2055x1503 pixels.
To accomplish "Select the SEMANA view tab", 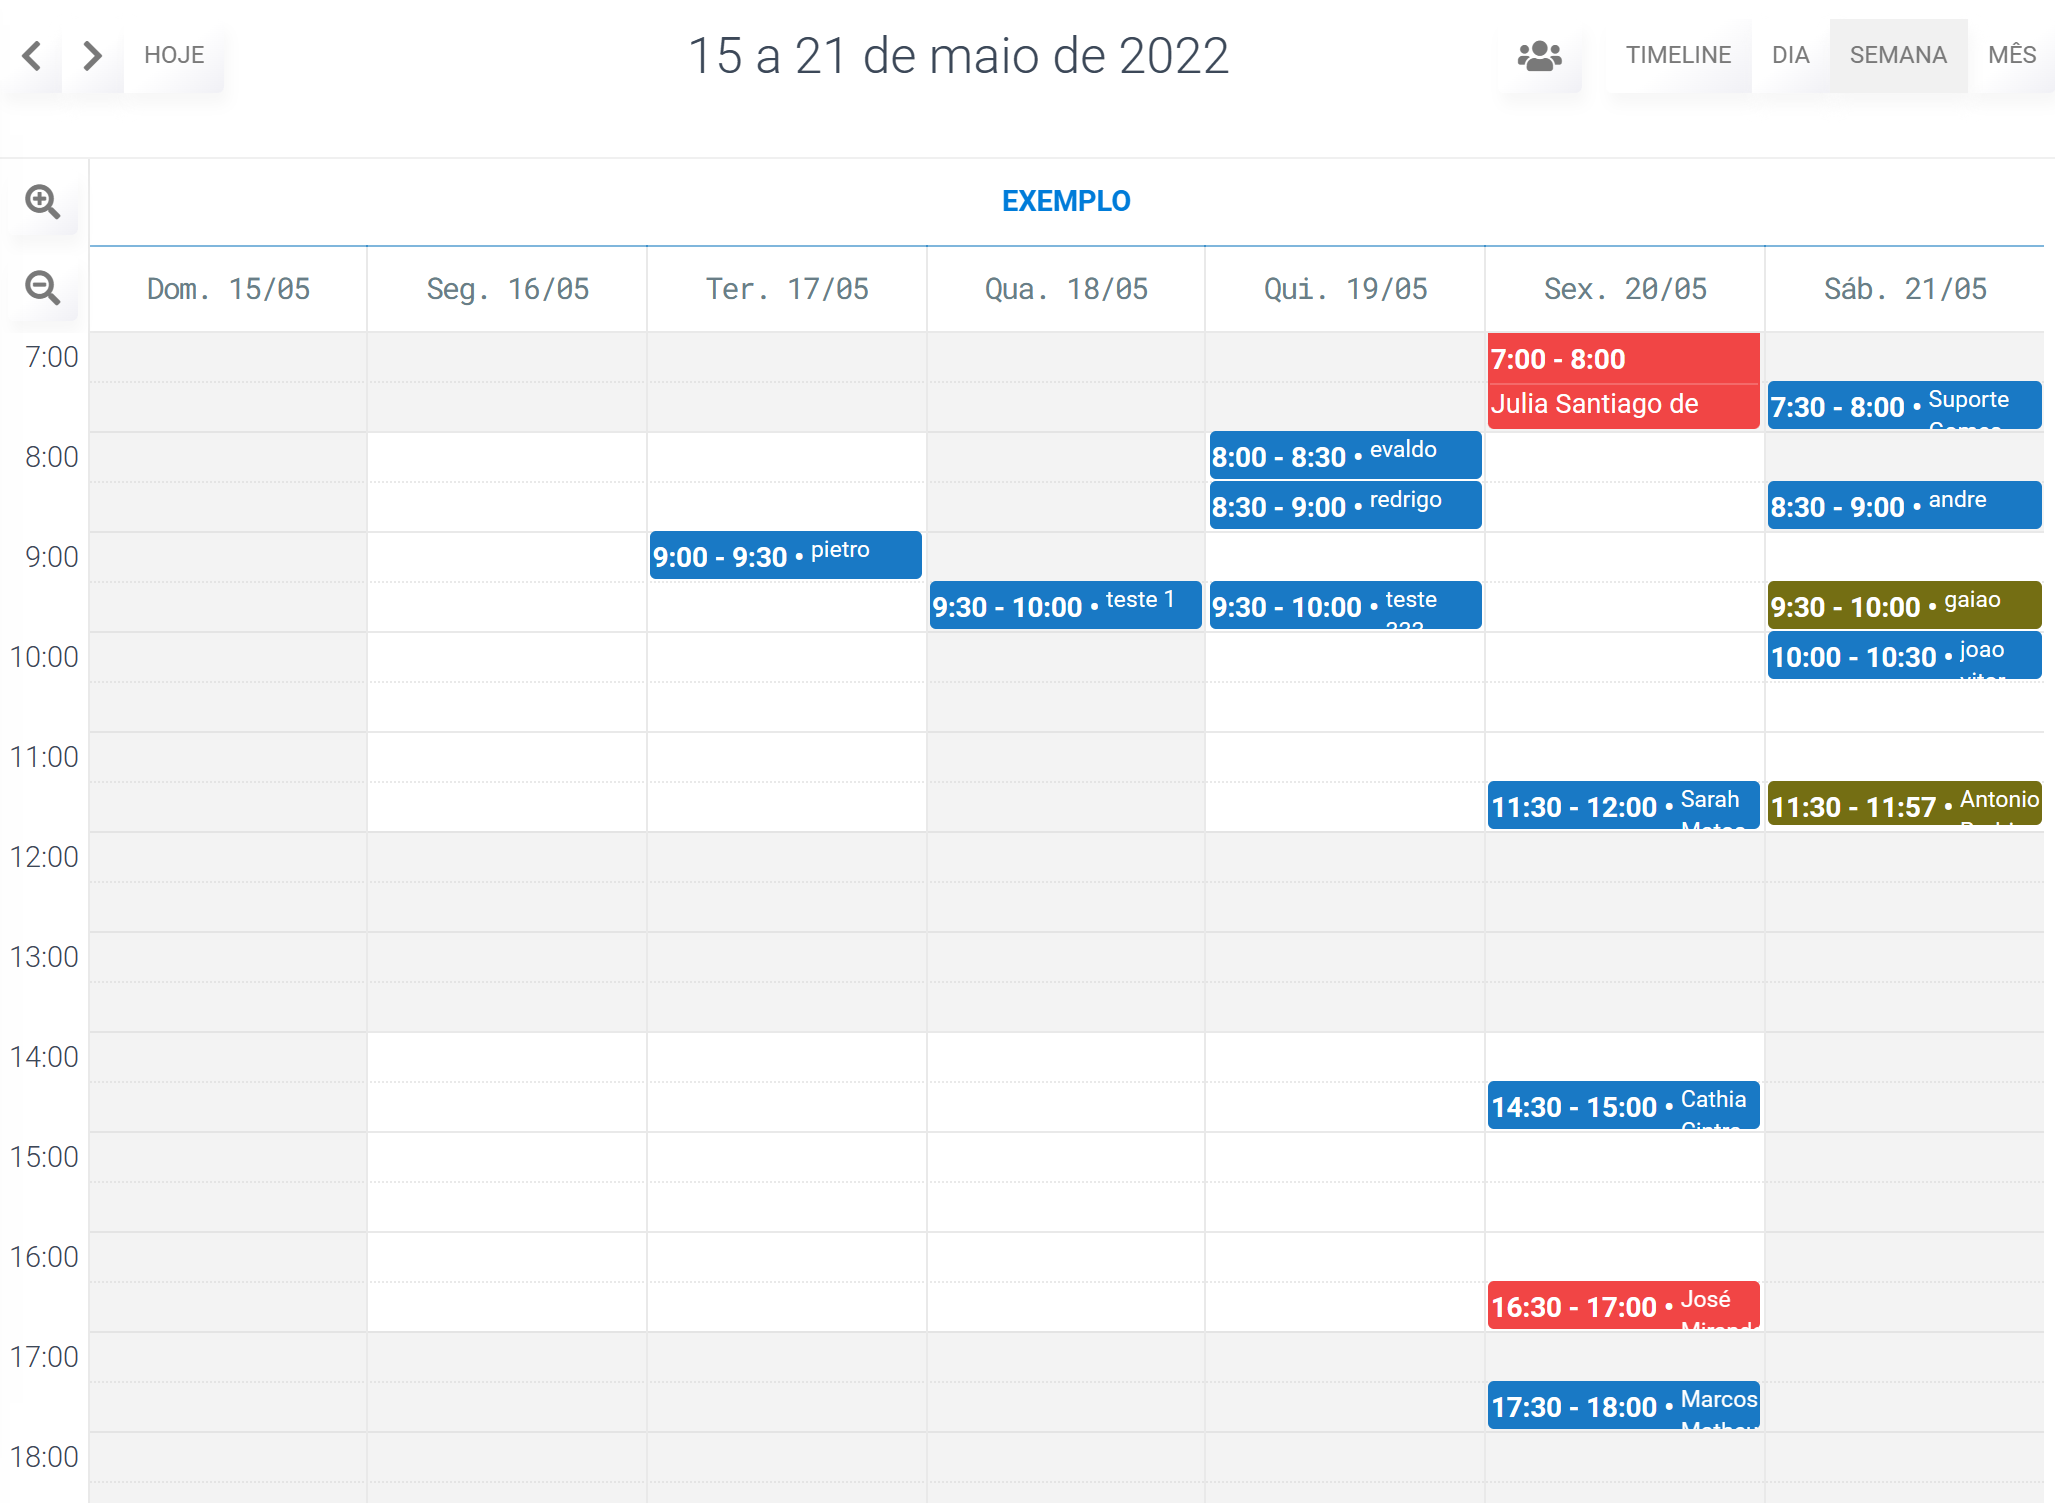I will click(1898, 55).
